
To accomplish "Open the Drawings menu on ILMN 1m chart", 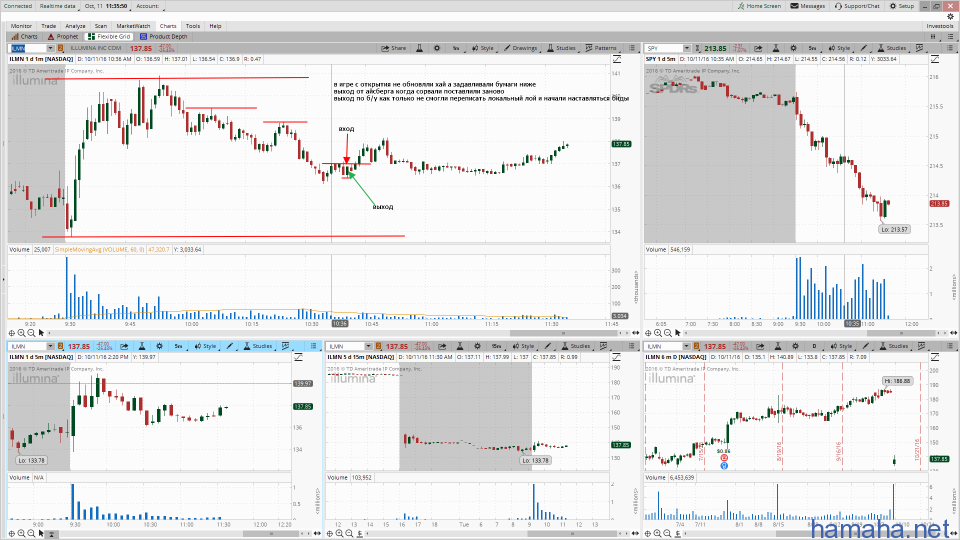I will [520, 48].
